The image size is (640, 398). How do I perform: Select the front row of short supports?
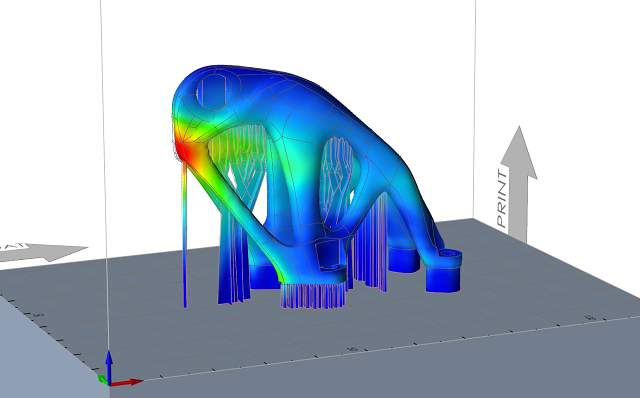tap(313, 296)
